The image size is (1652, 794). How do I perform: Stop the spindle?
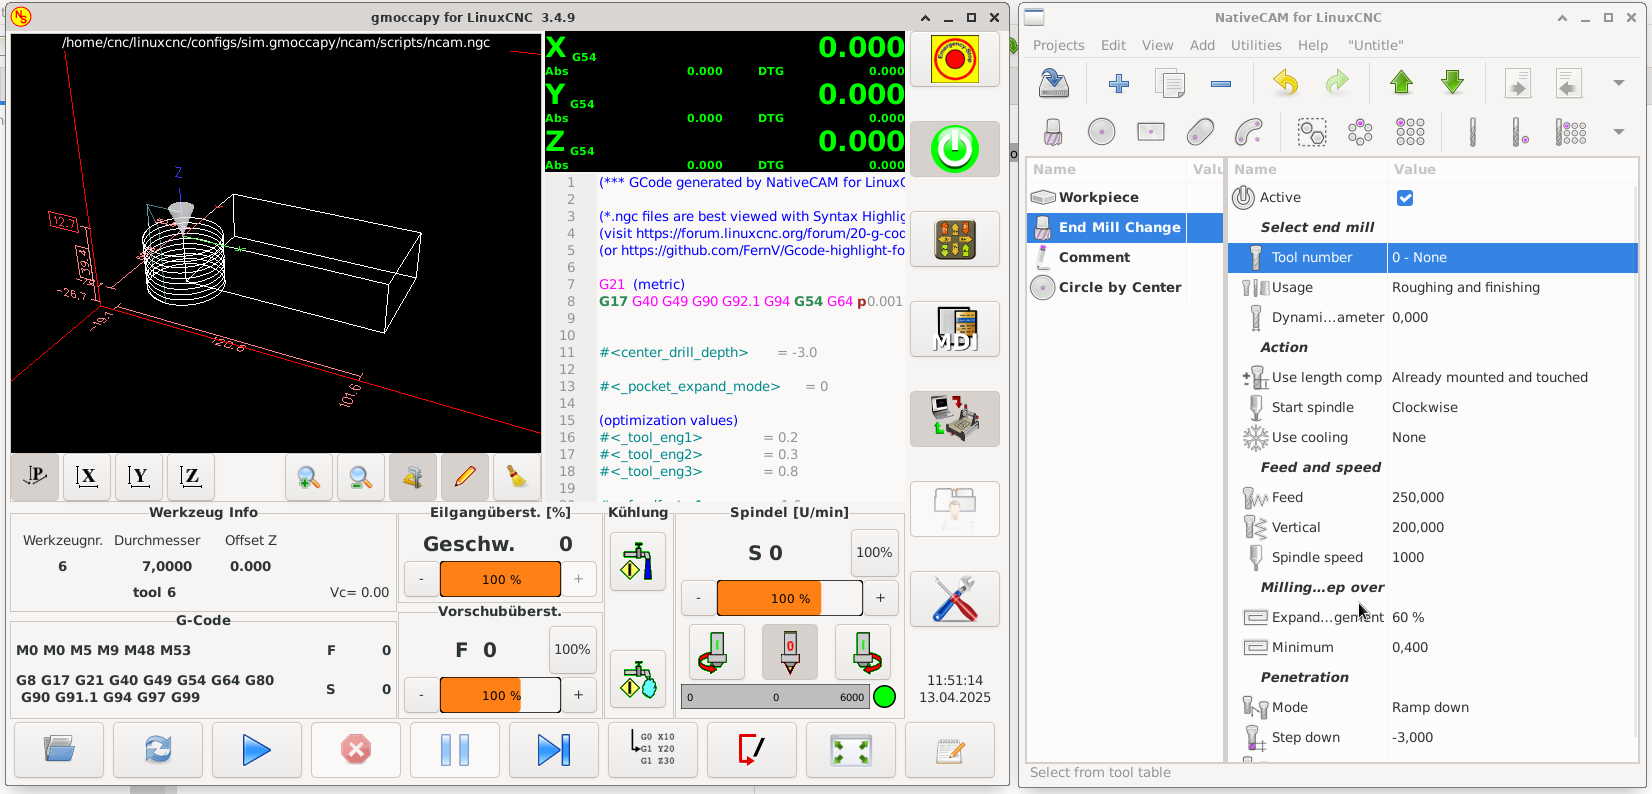pos(790,652)
